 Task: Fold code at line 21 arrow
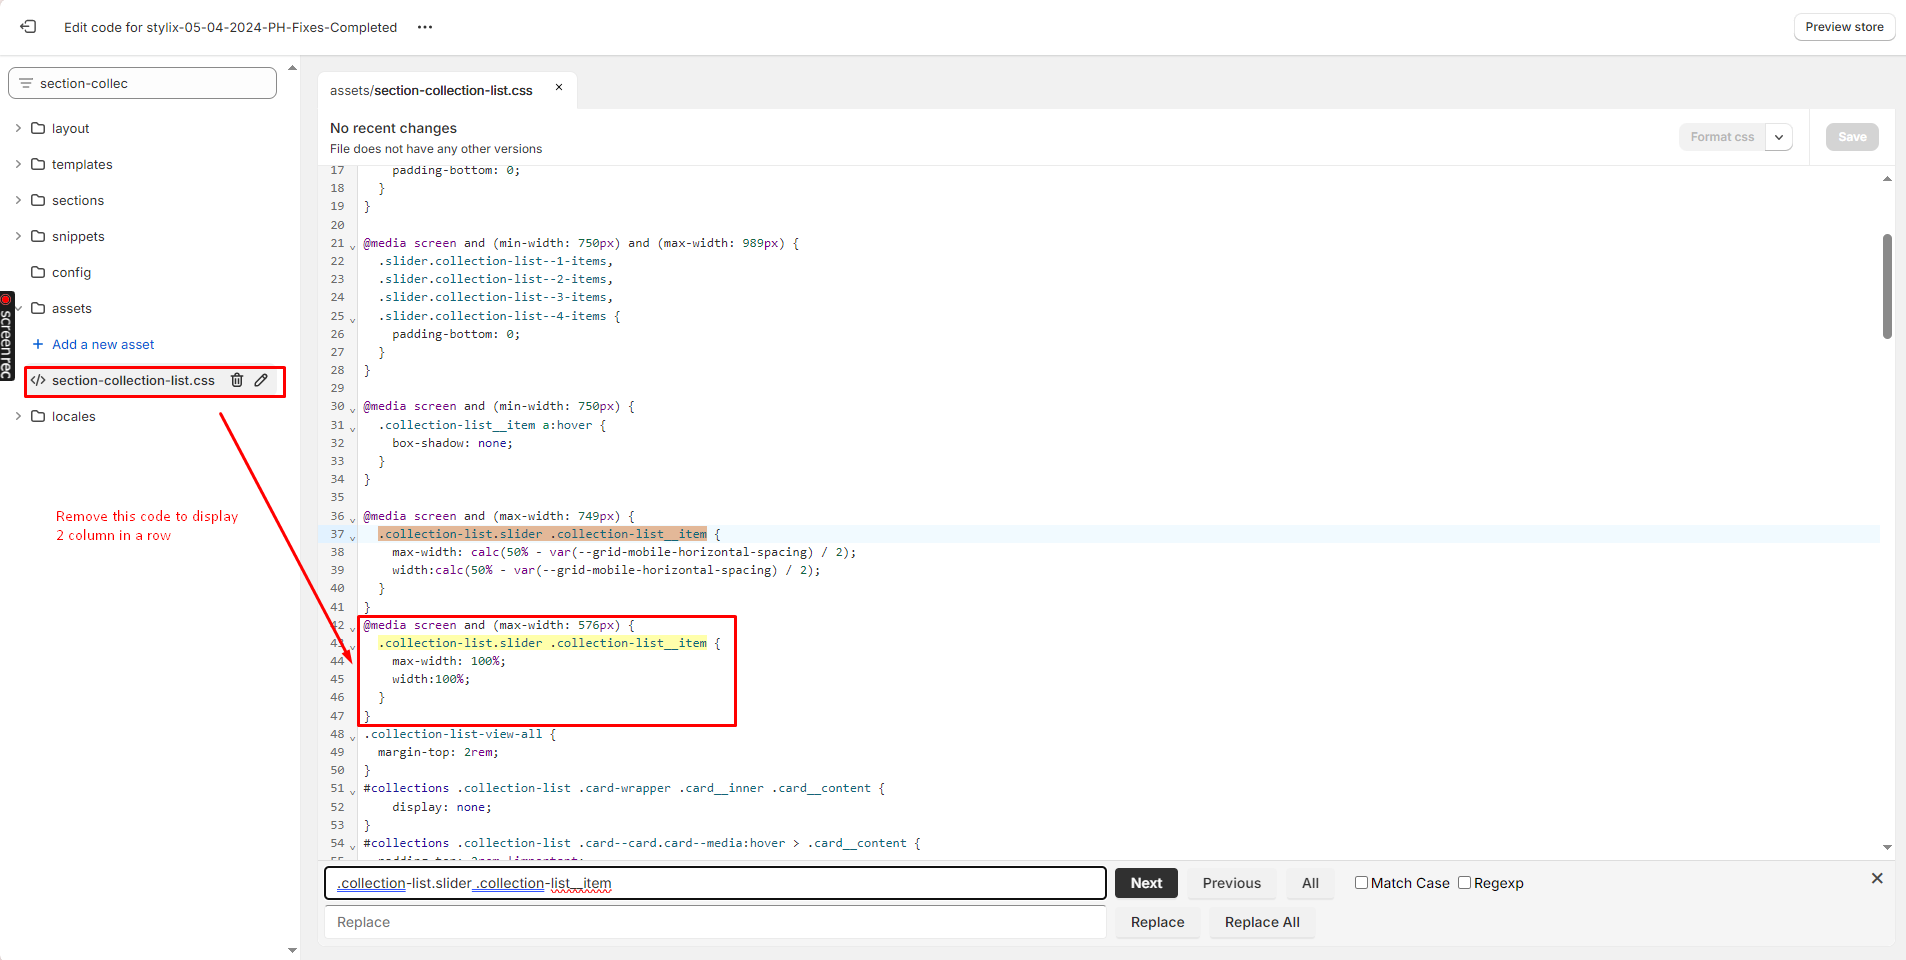352,245
